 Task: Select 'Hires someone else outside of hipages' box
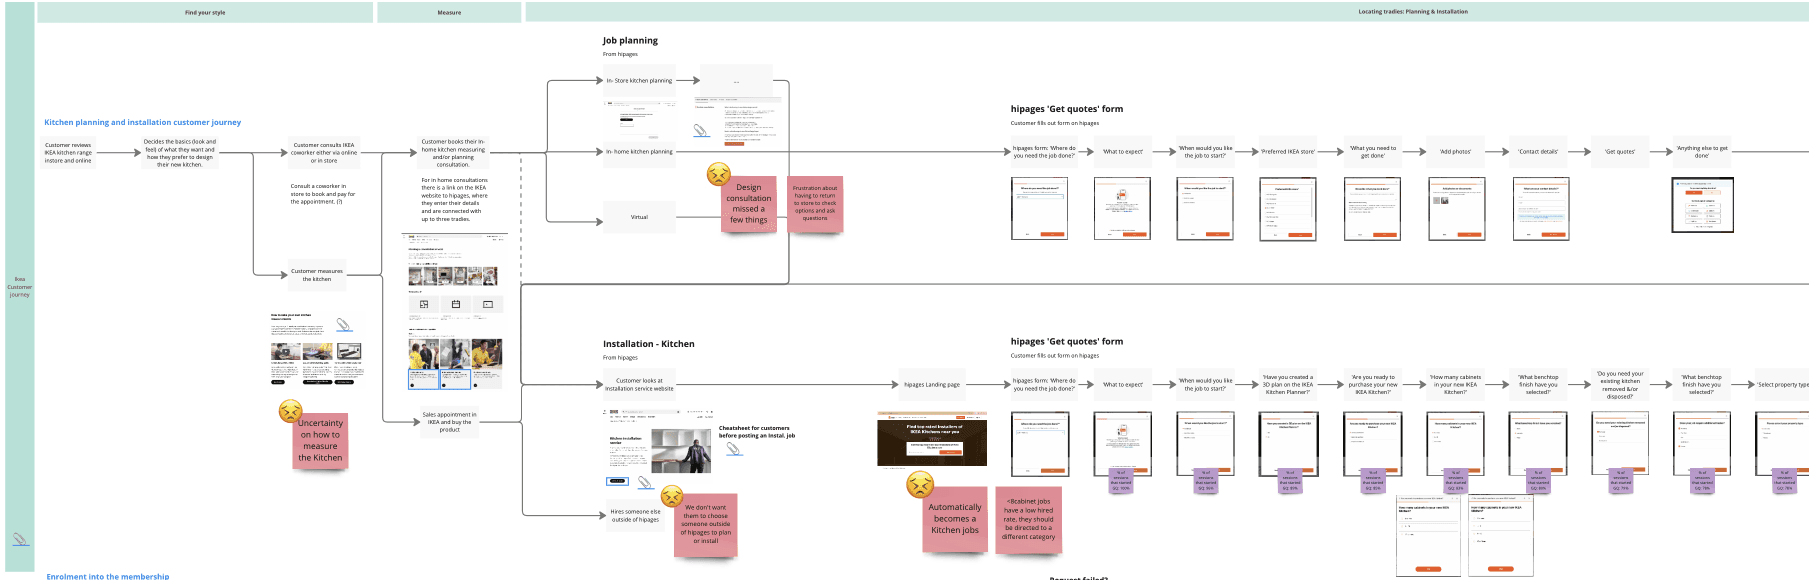636,516
